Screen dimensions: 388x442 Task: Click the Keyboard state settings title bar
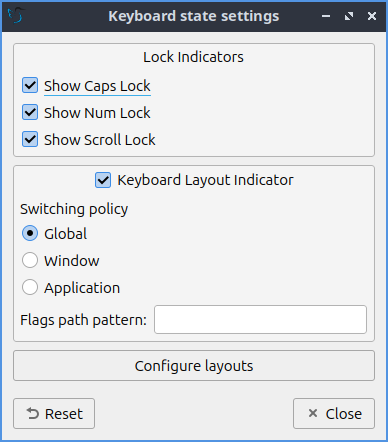coord(194,16)
